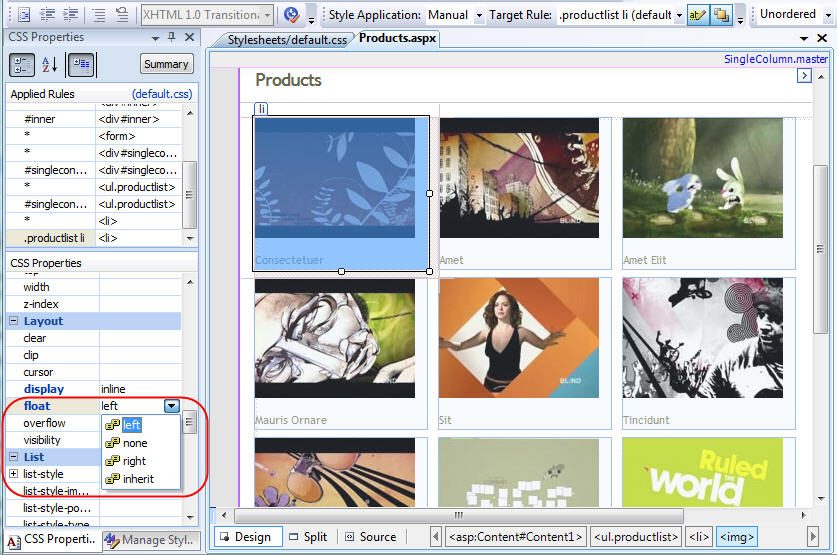Screen dimensions: 837x555
Task: Select the Amet Elit bunnies thumbnail
Action: coord(702,178)
